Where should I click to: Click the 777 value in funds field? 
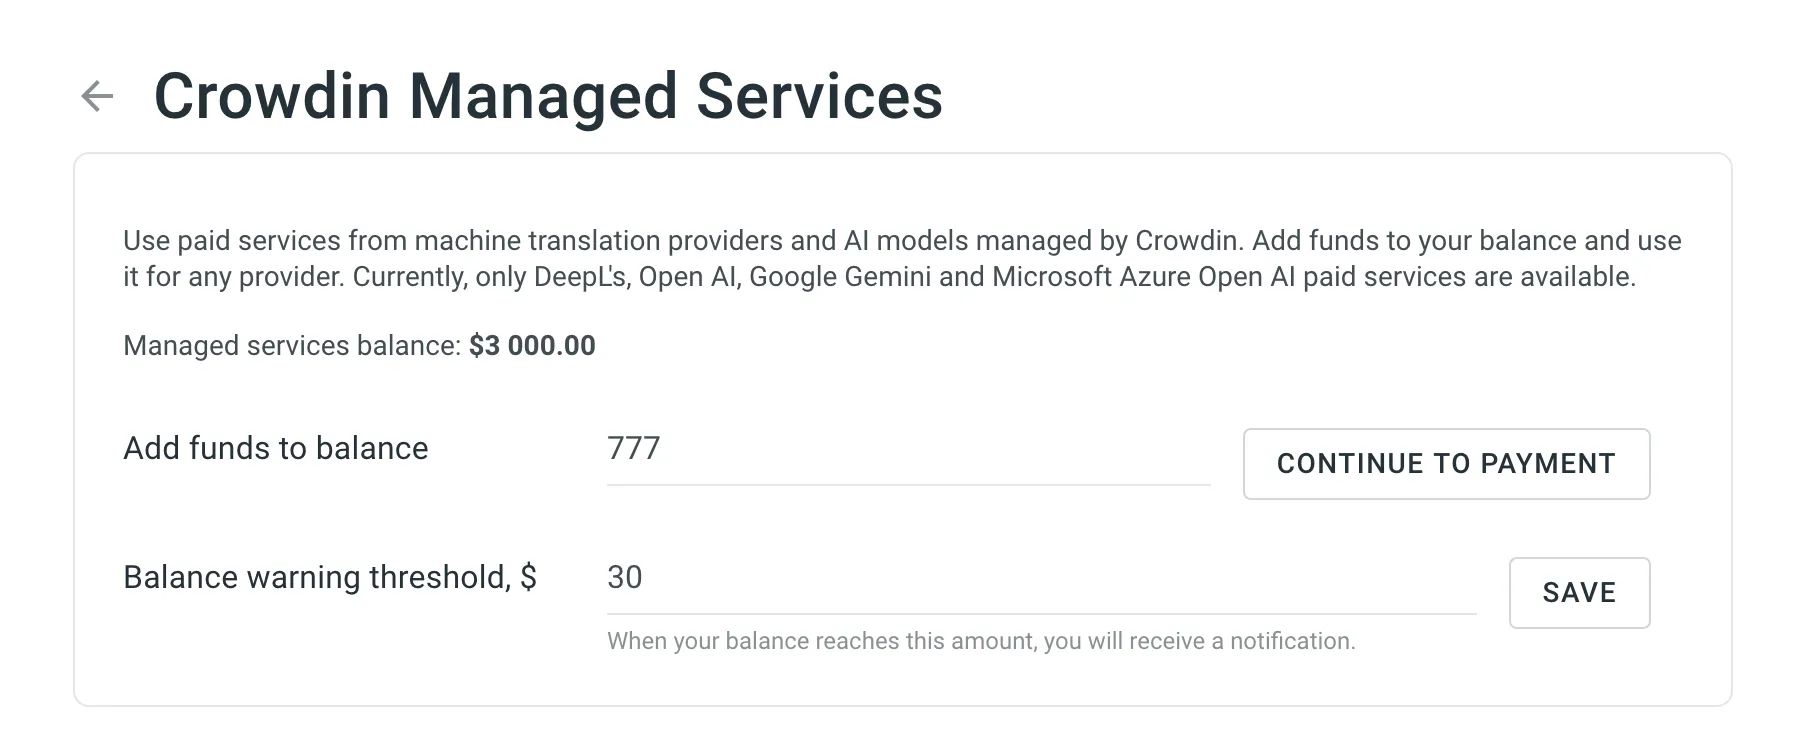634,449
